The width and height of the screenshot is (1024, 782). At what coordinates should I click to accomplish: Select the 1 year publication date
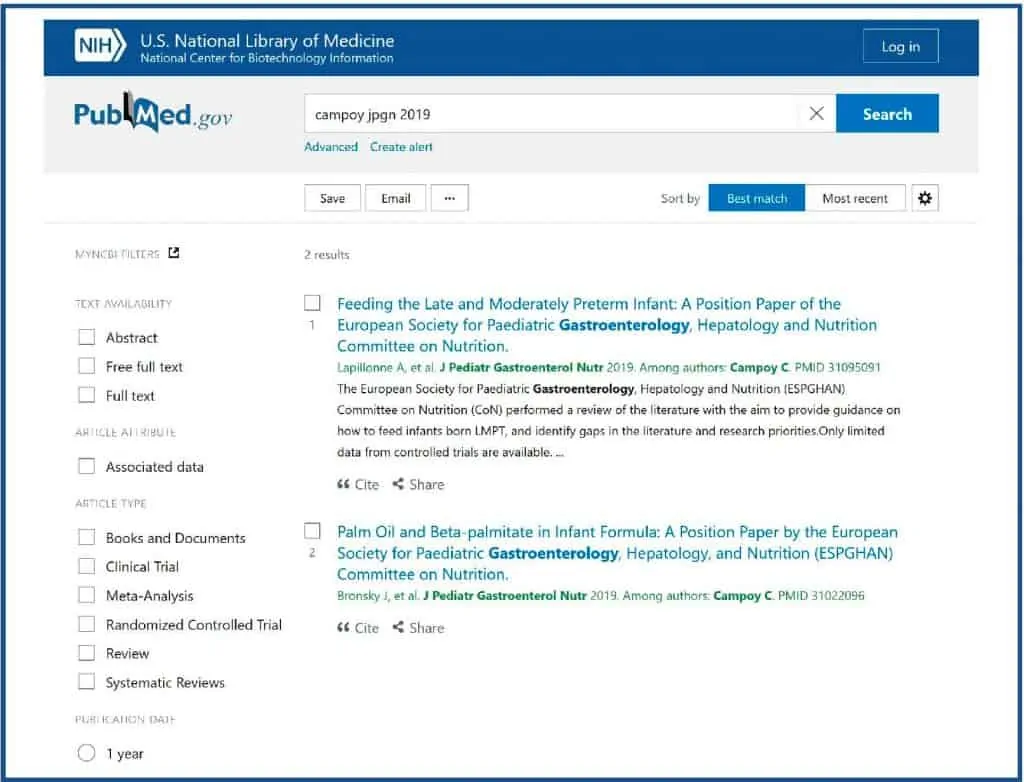click(87, 754)
